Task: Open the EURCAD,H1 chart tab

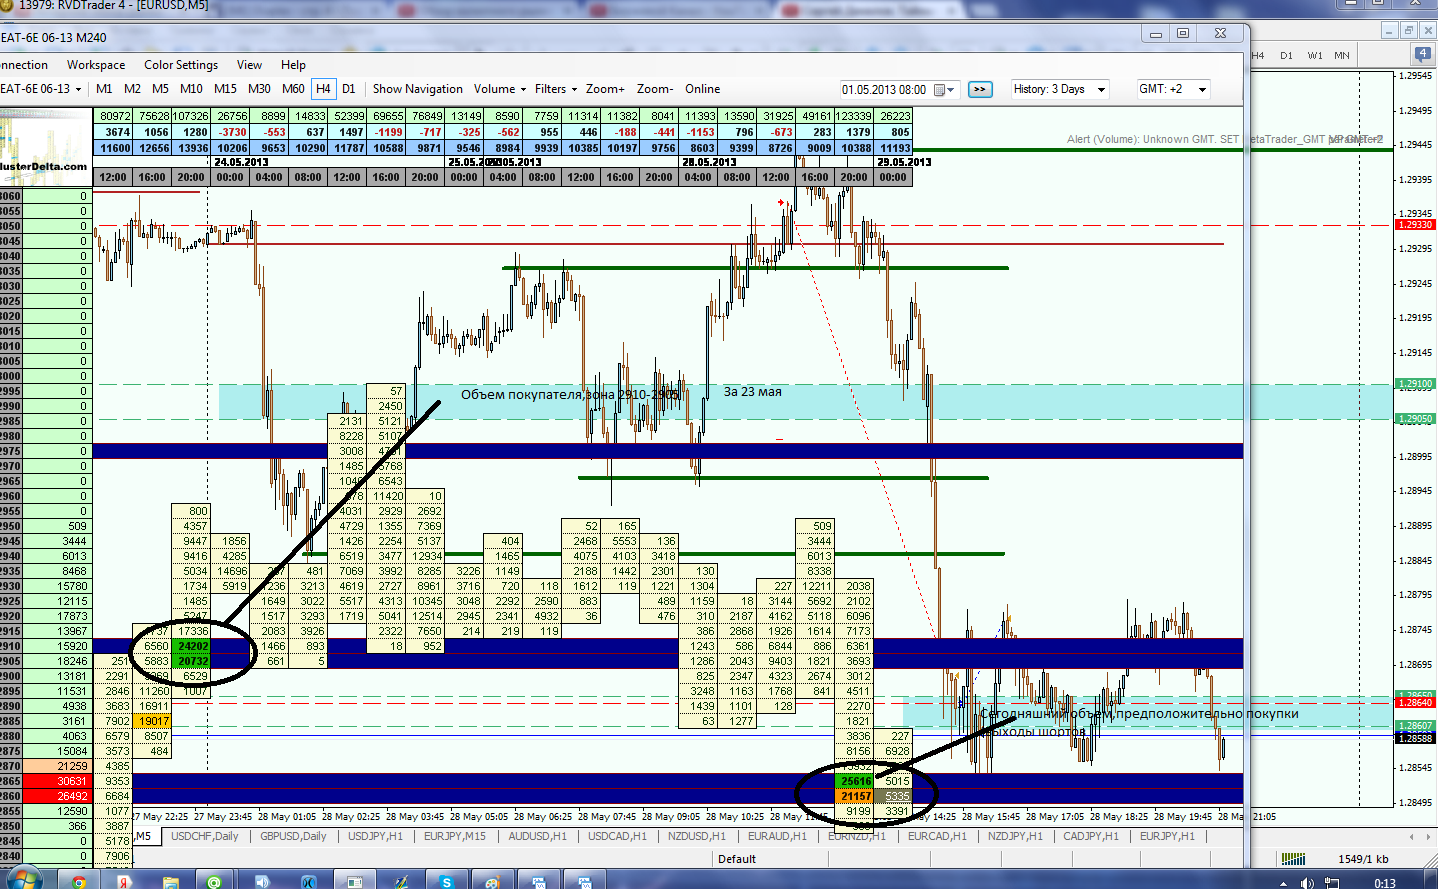Action: tap(937, 836)
